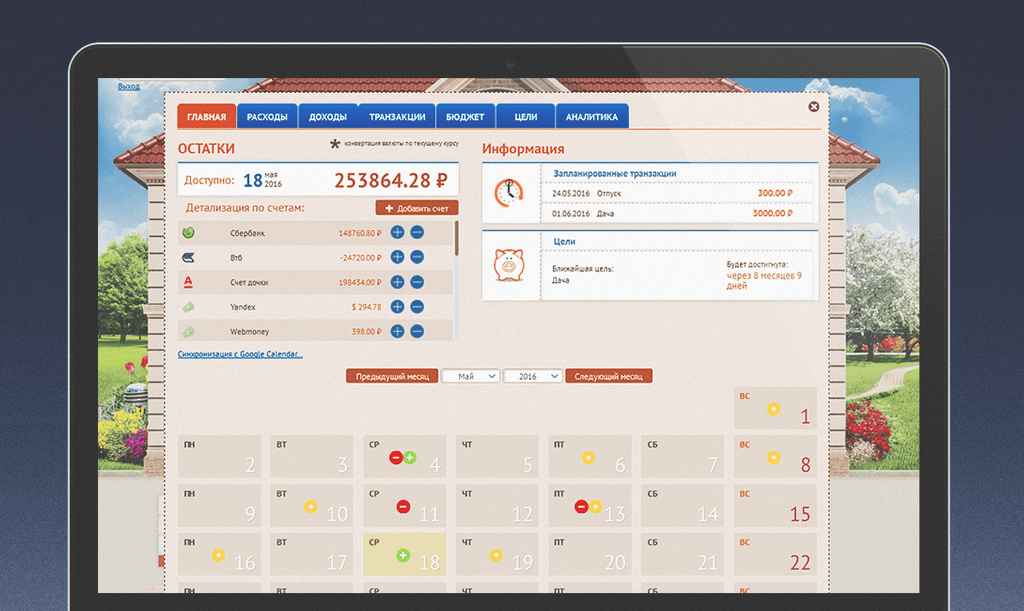Click the Счет дочки balance 198434.00 ₽
This screenshot has width=1024, height=611.
pyautogui.click(x=360, y=283)
